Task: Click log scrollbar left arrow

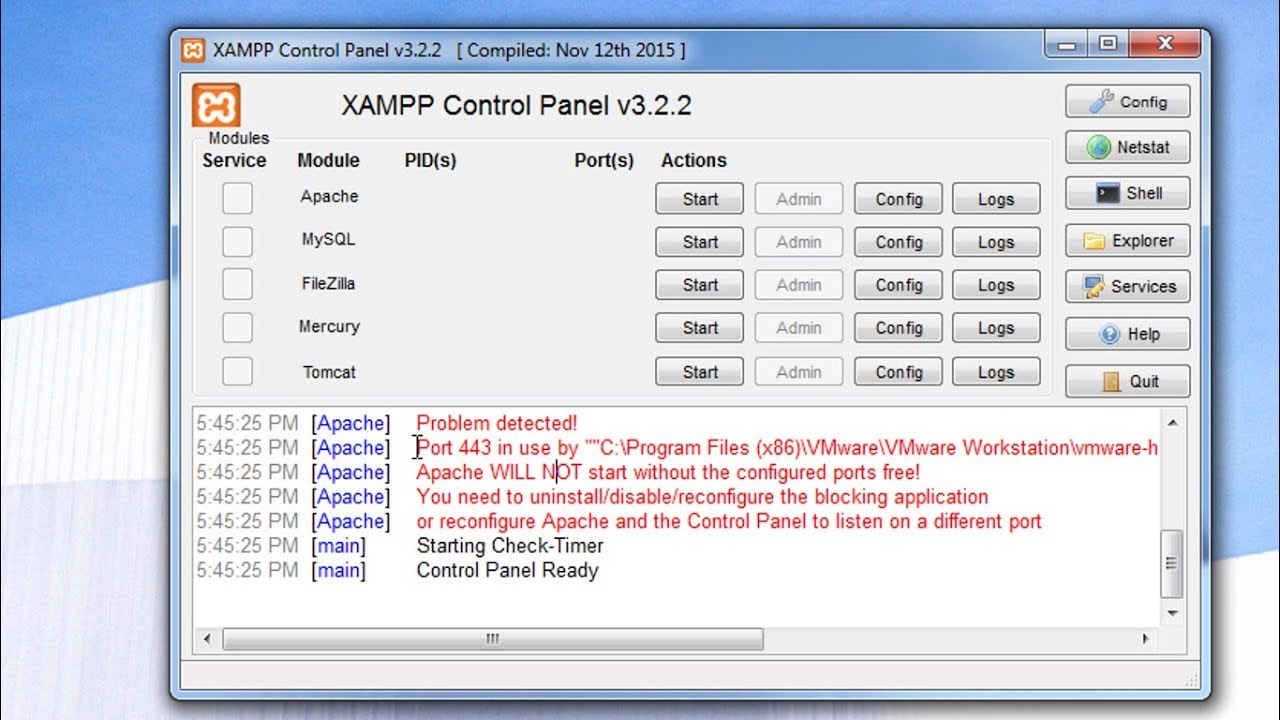Action: point(207,638)
